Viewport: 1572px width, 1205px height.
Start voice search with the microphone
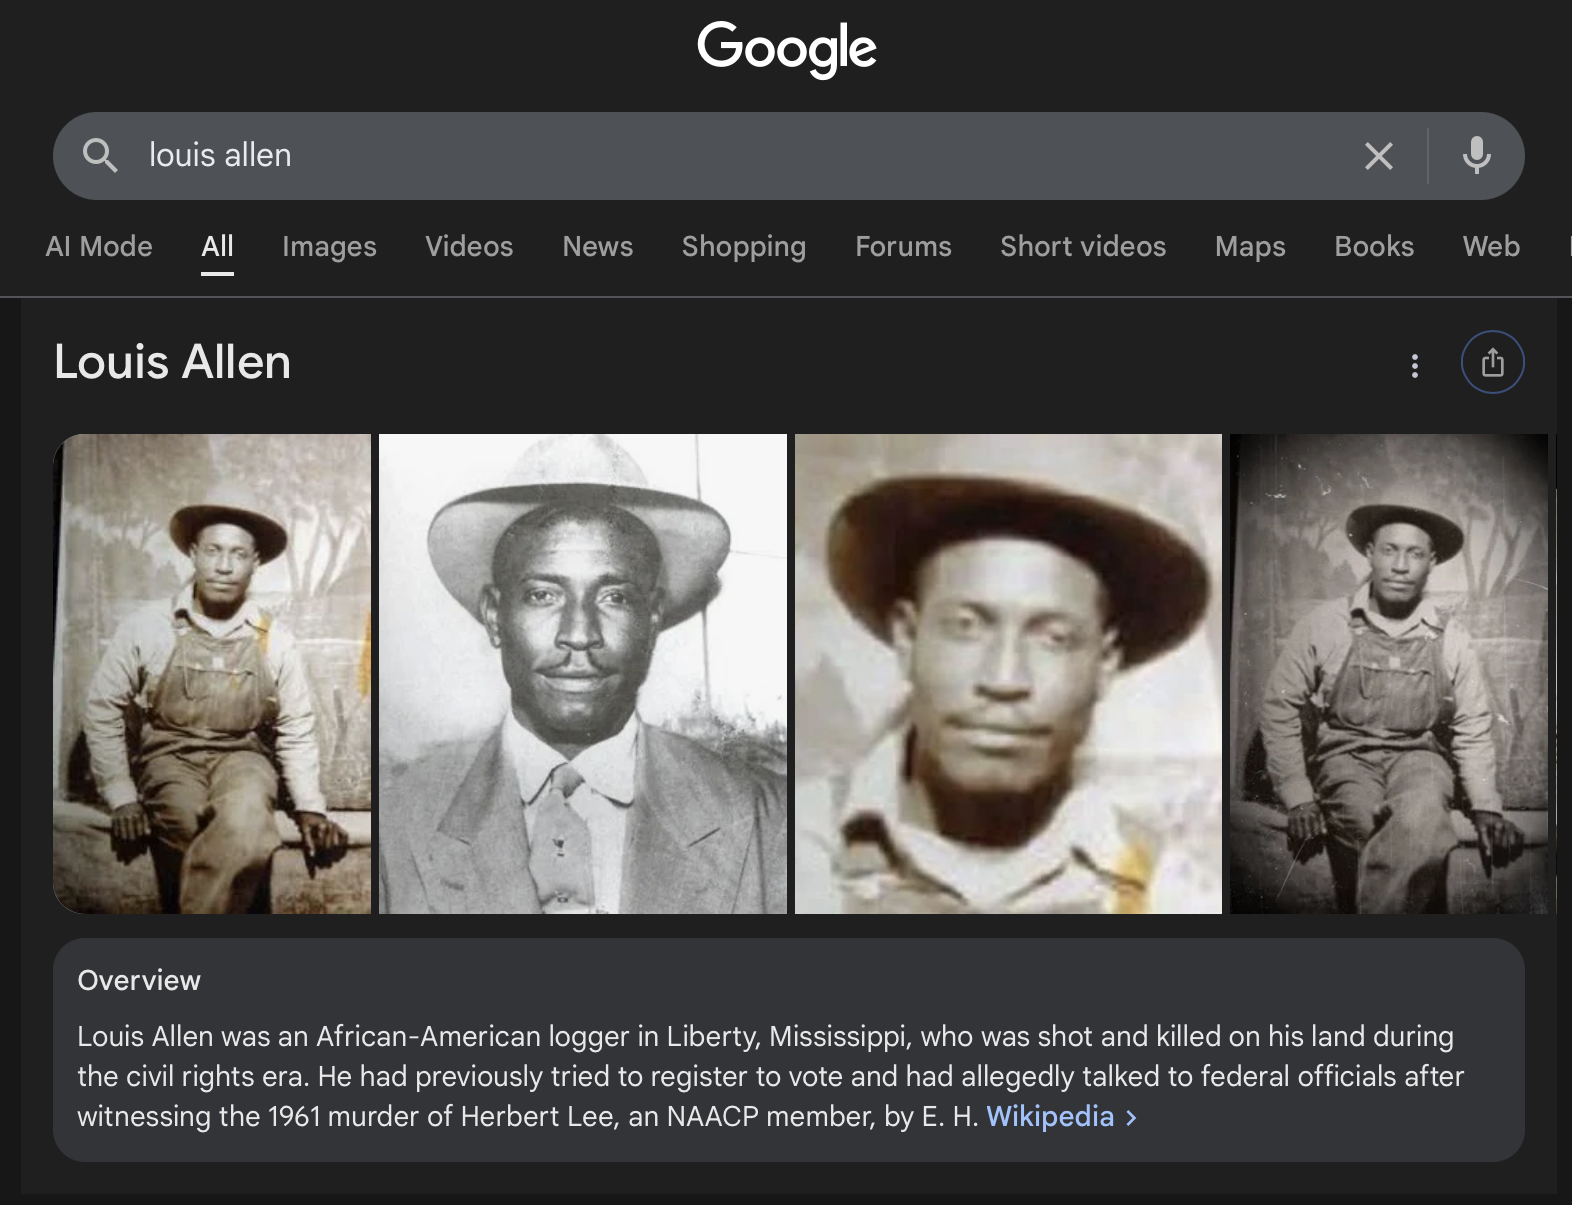coord(1477,156)
